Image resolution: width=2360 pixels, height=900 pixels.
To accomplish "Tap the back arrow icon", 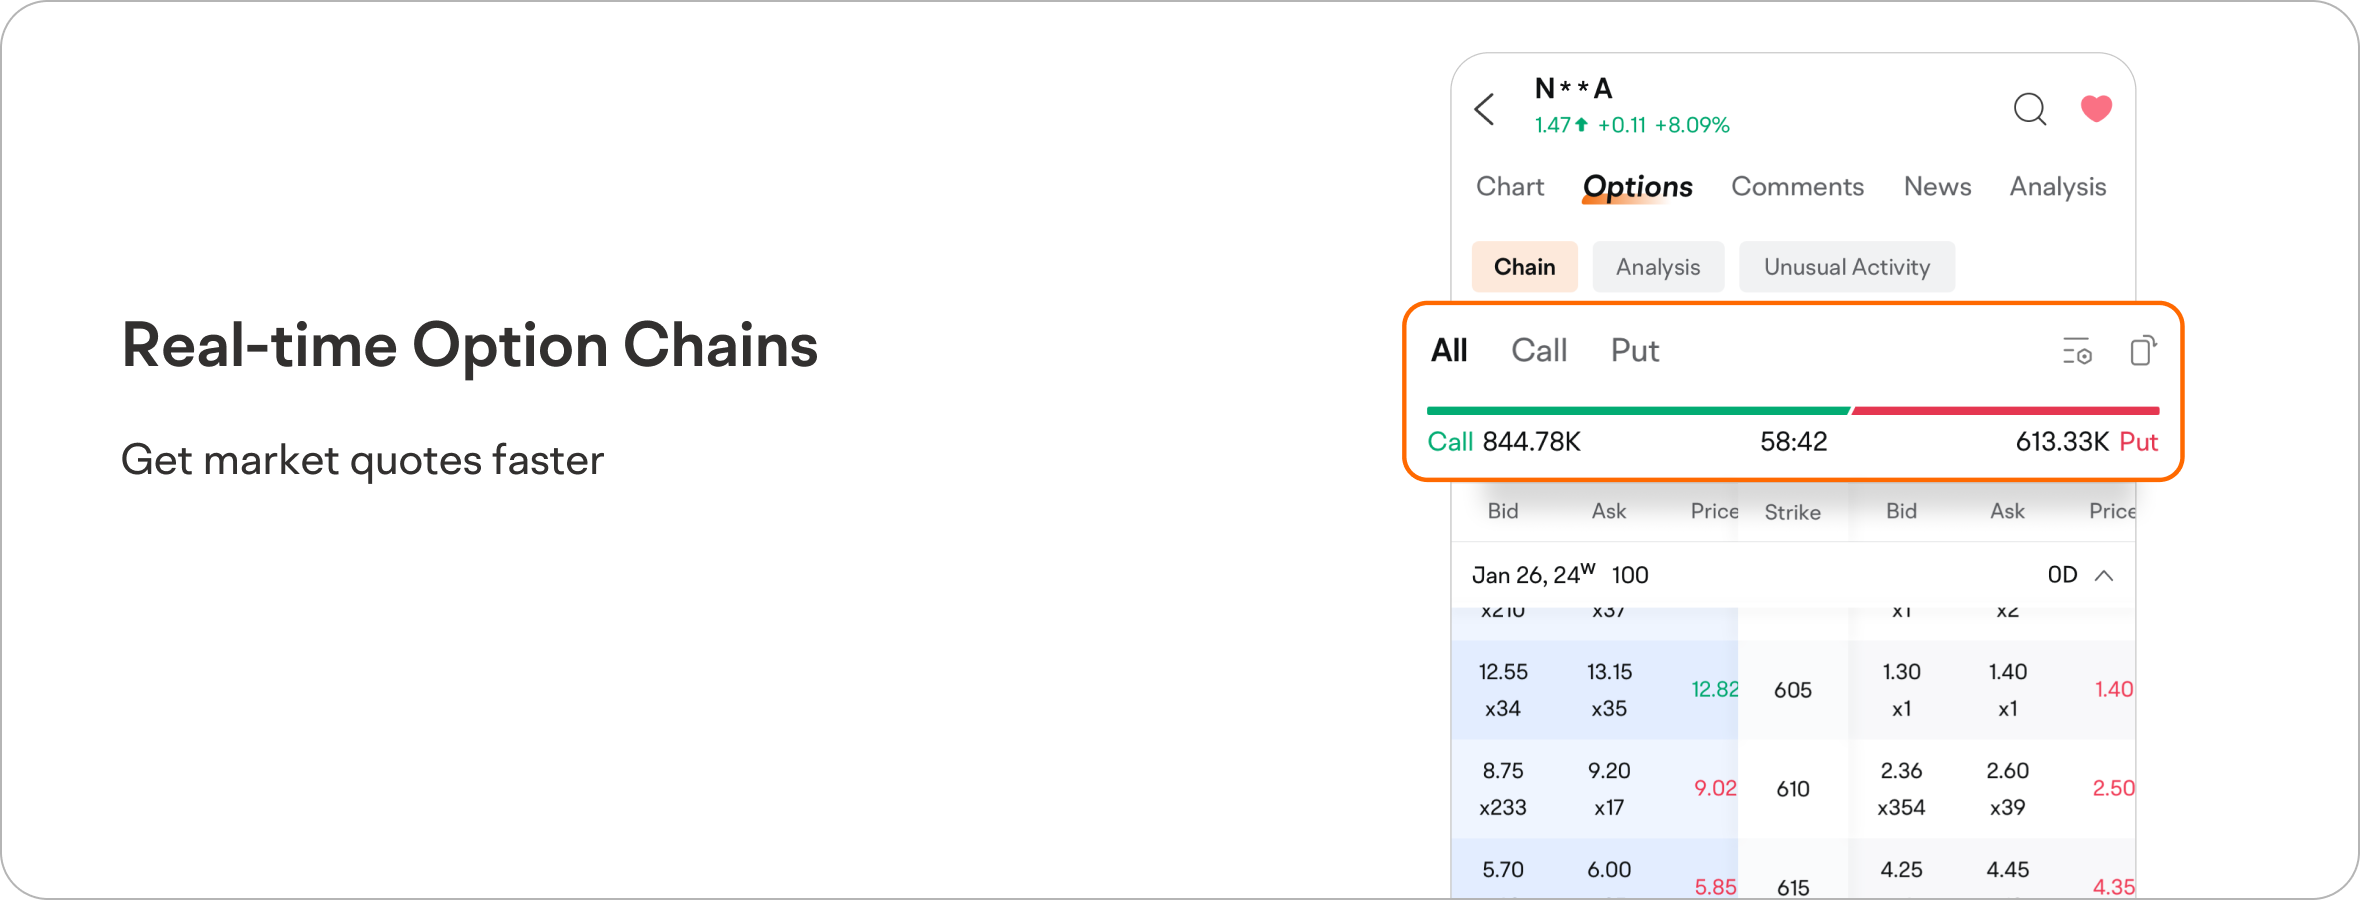I will click(x=1485, y=109).
